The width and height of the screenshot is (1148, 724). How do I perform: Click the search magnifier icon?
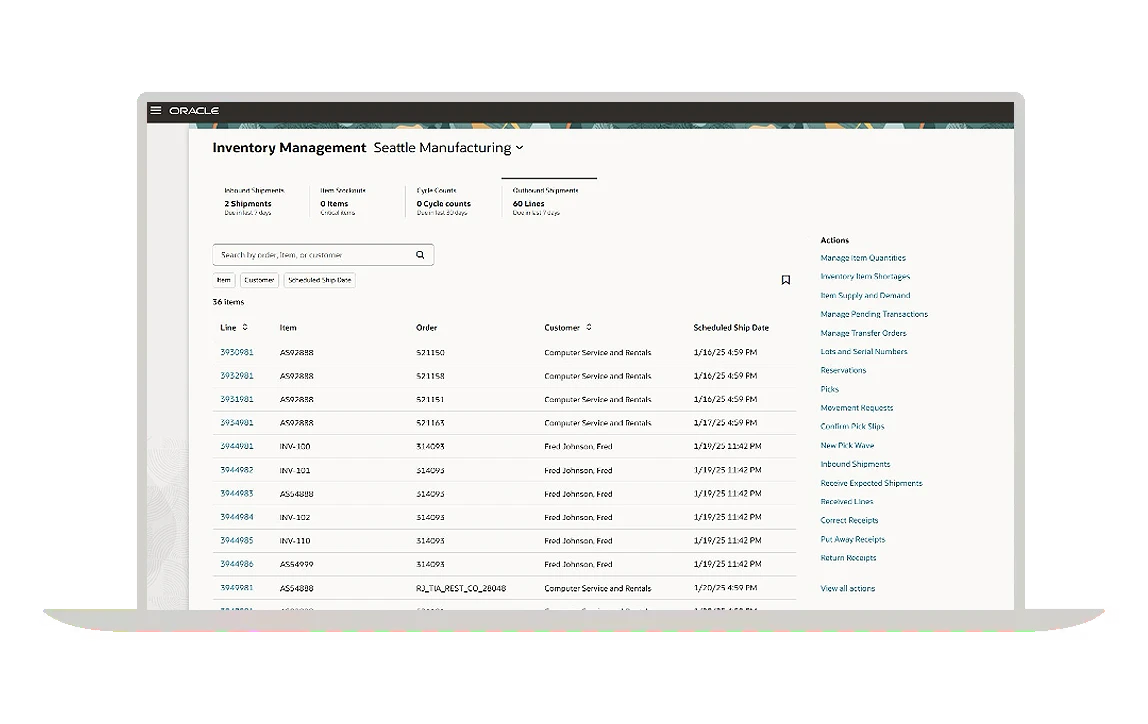click(x=420, y=255)
